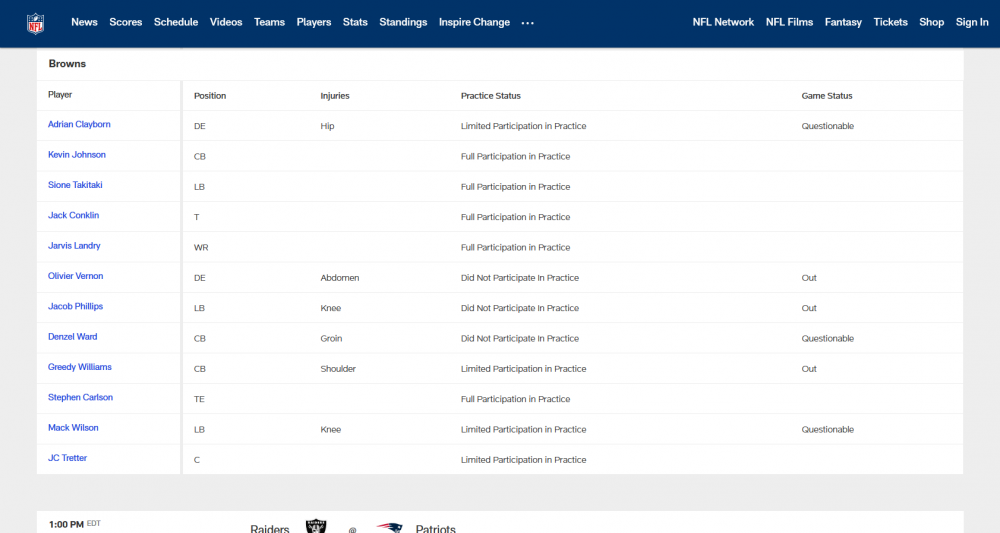
Task: Click the Position column header
Action: 210,96
